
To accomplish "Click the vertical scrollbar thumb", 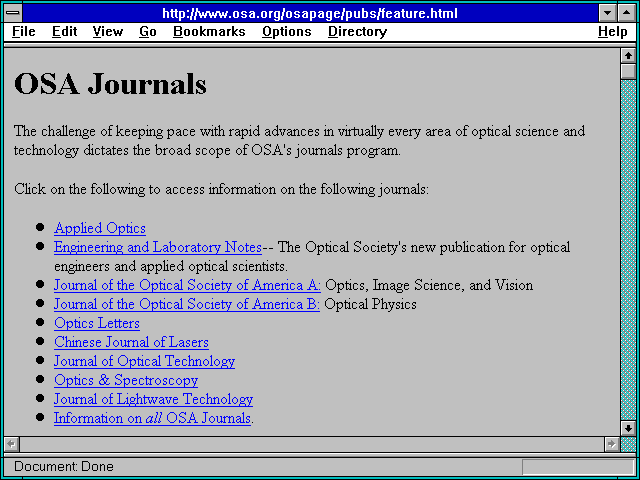I will (x=628, y=71).
